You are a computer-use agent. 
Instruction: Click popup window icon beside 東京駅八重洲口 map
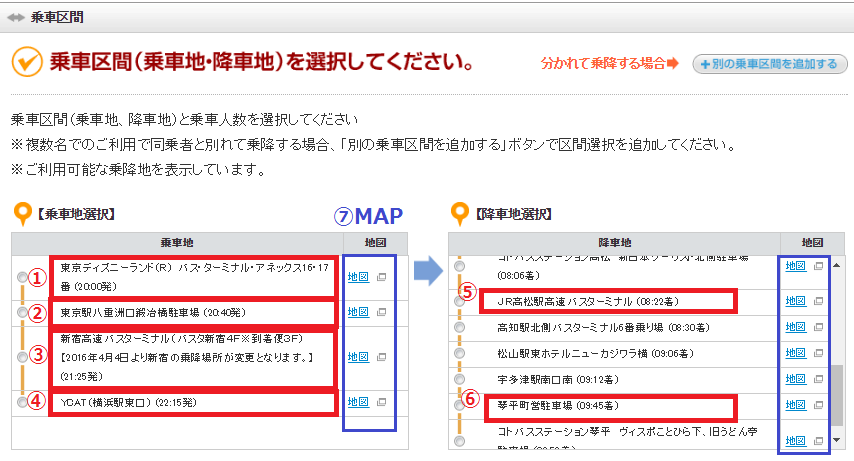(x=381, y=313)
